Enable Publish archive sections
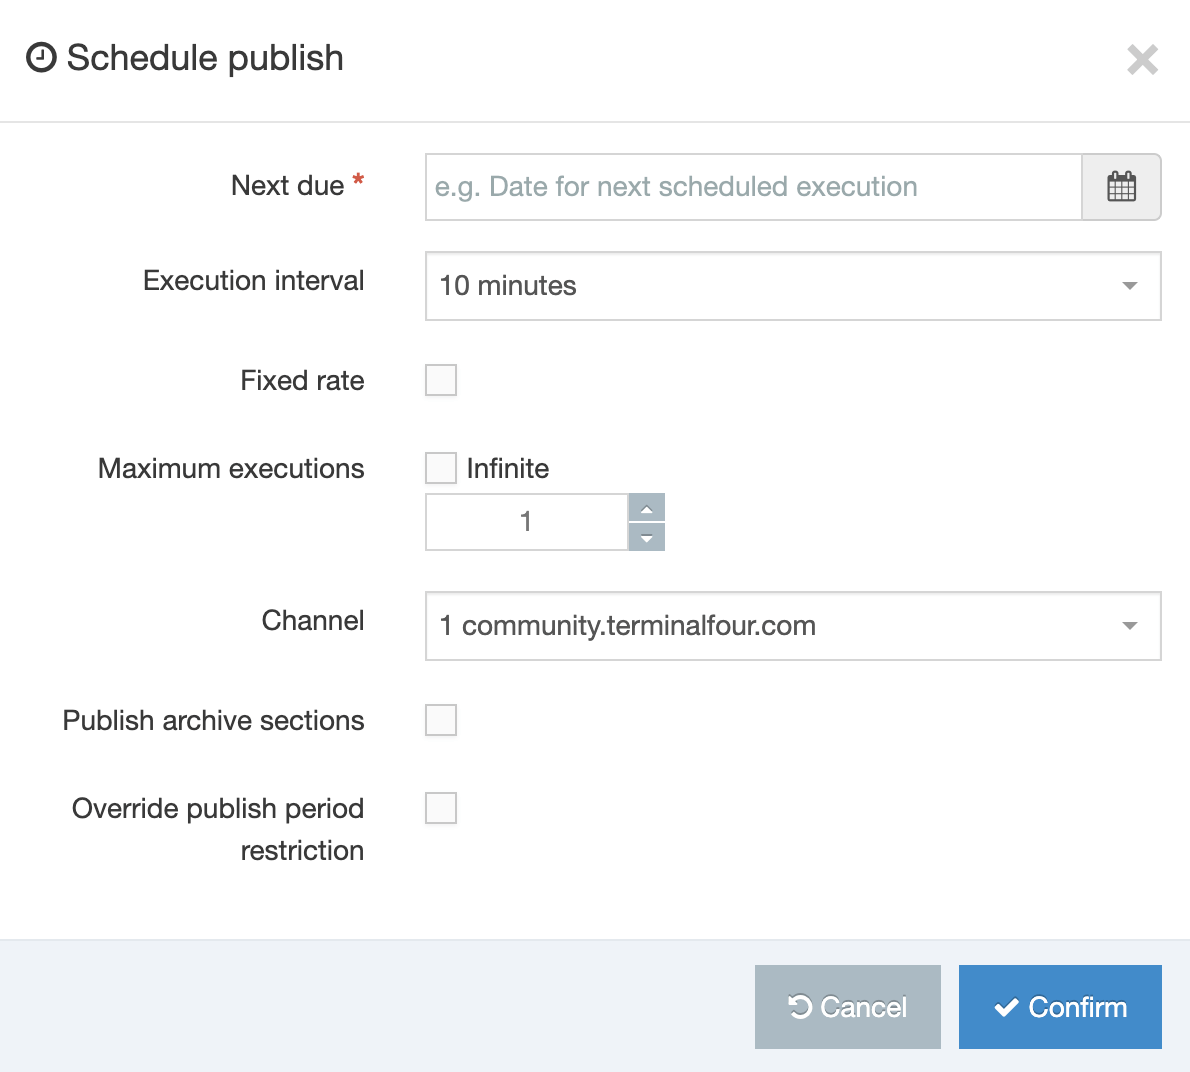This screenshot has height=1072, width=1190. coord(441,720)
